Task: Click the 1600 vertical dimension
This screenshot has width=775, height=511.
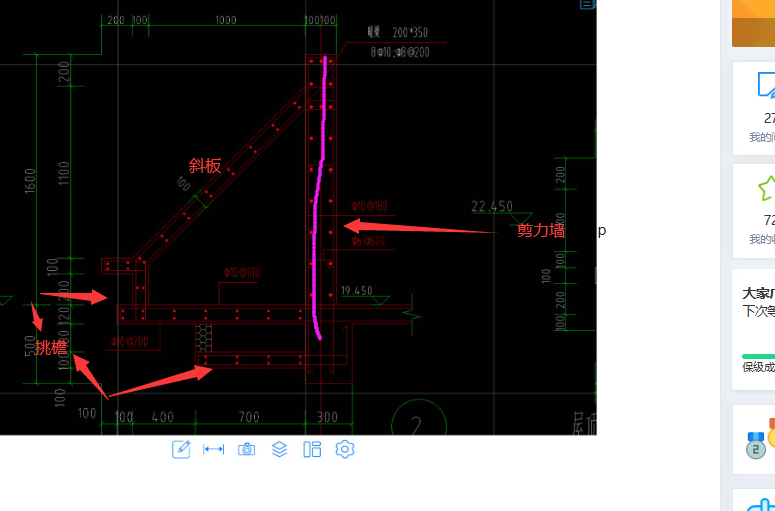Action: 30,181
